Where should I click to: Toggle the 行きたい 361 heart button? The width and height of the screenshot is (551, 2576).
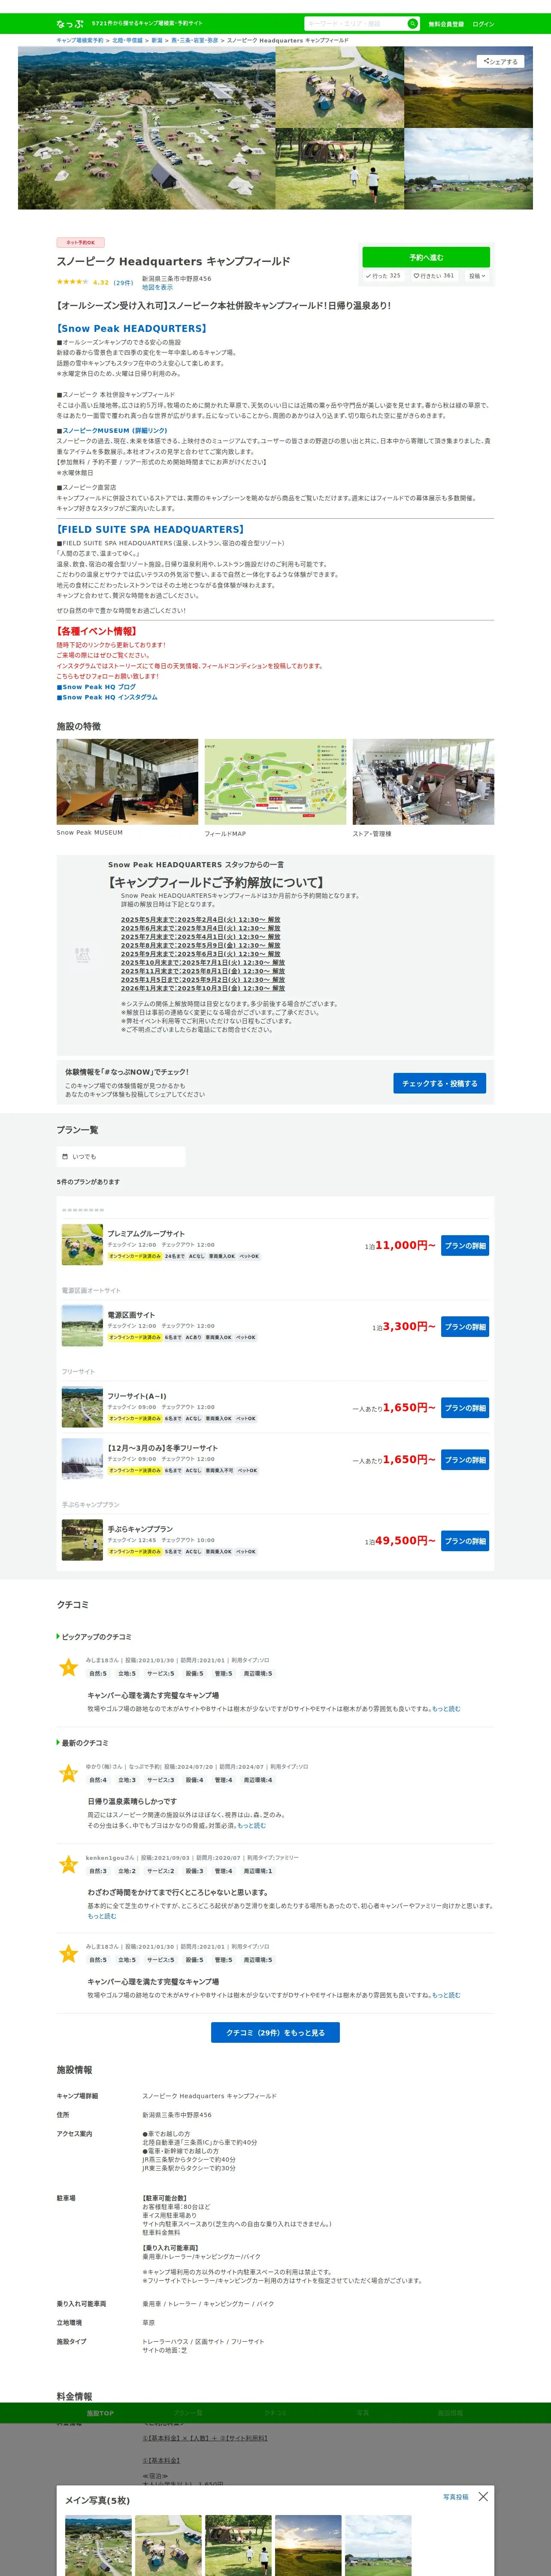[434, 276]
